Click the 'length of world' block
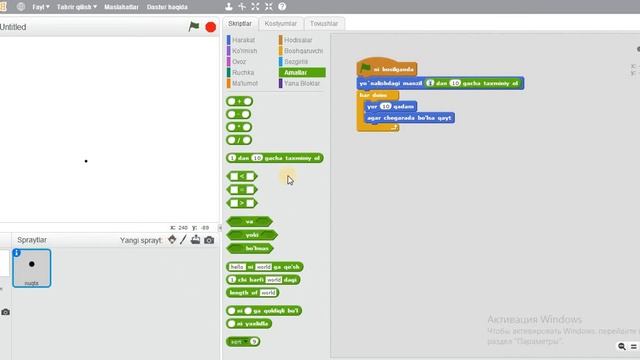Image resolution: width=640 pixels, height=360 pixels. point(253,293)
